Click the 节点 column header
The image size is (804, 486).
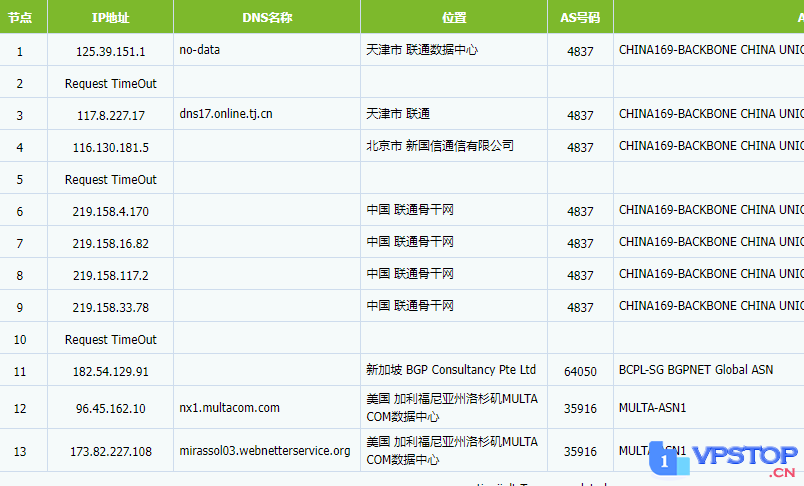click(20, 17)
